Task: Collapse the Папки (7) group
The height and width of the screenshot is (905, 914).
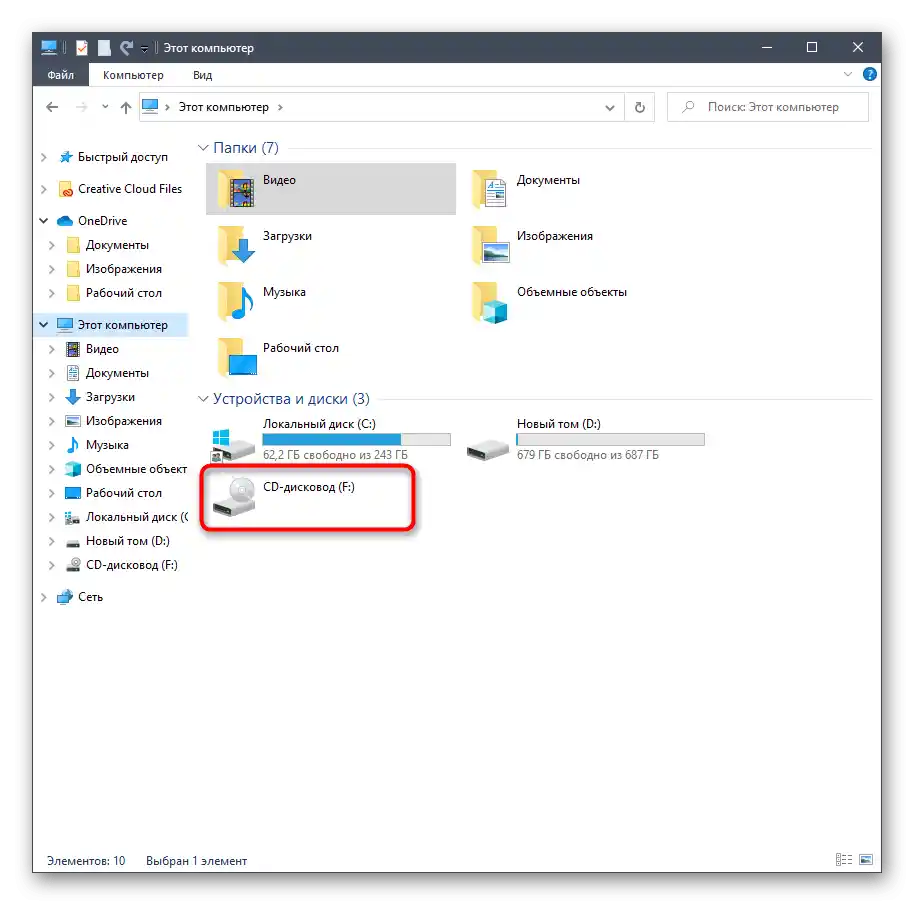Action: coord(203,148)
